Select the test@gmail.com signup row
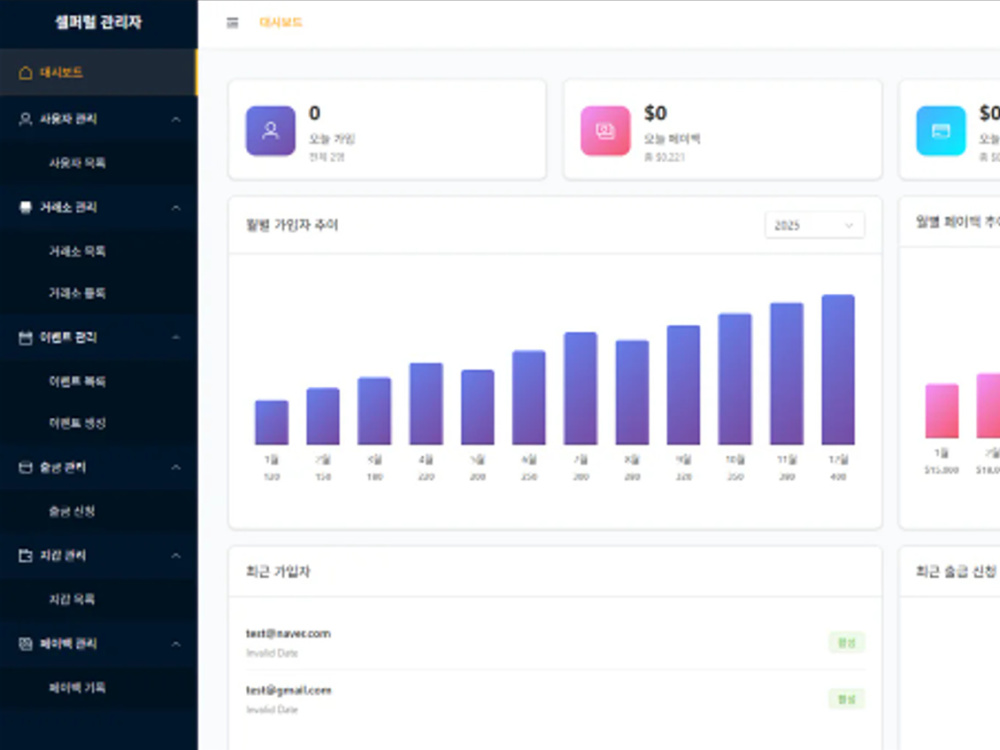 pyautogui.click(x=555, y=699)
